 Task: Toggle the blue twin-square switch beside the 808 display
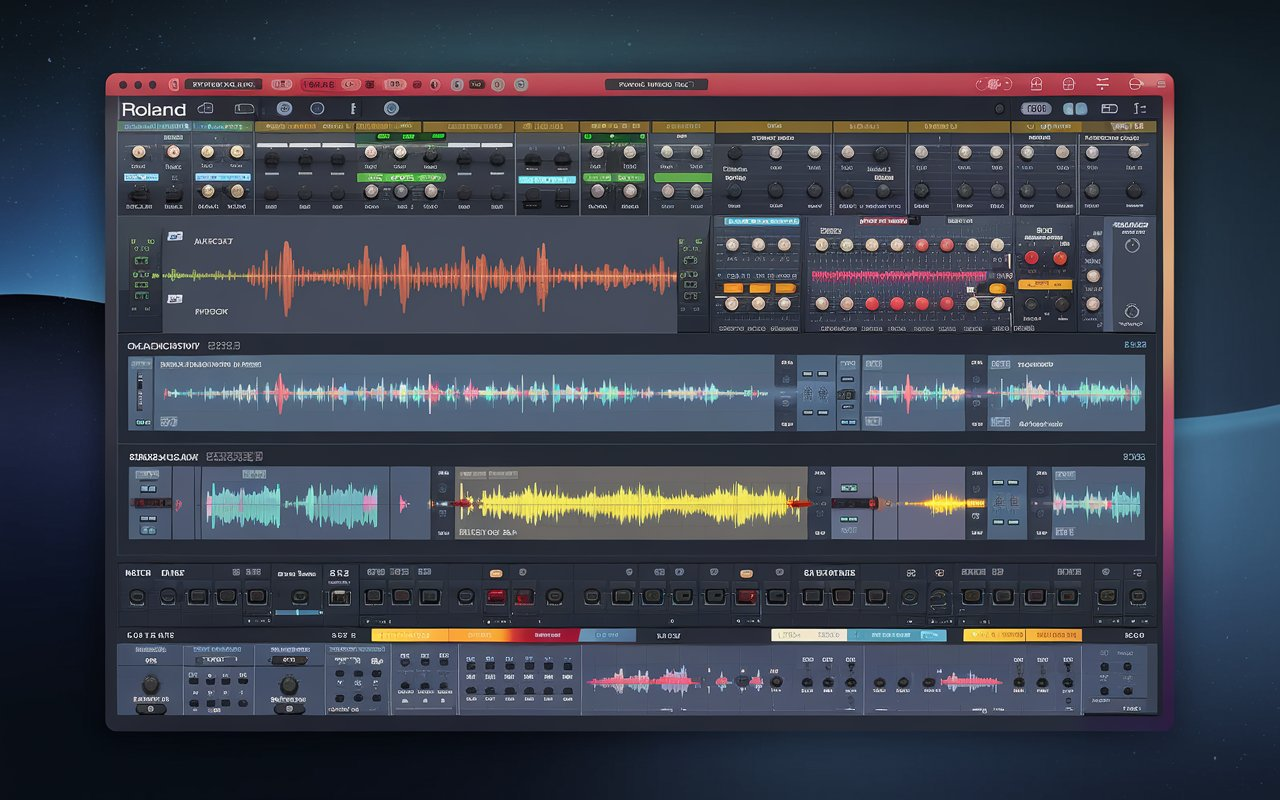(x=1075, y=108)
